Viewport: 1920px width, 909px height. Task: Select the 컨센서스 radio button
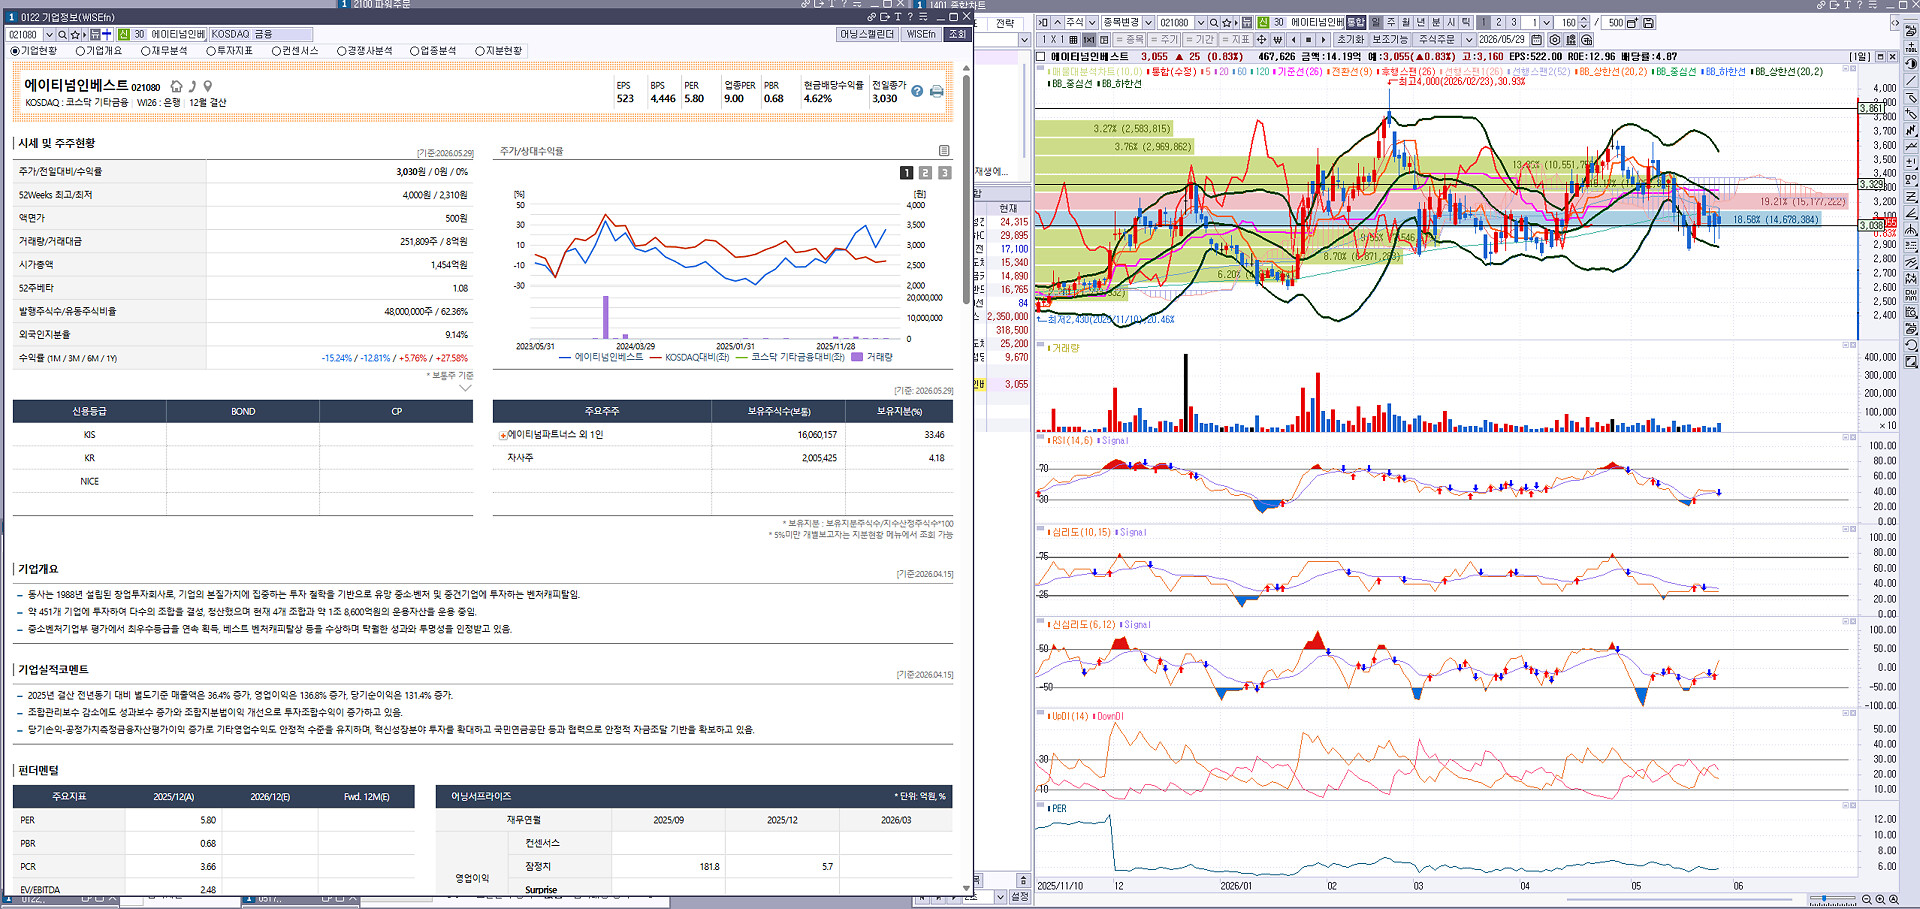click(276, 51)
